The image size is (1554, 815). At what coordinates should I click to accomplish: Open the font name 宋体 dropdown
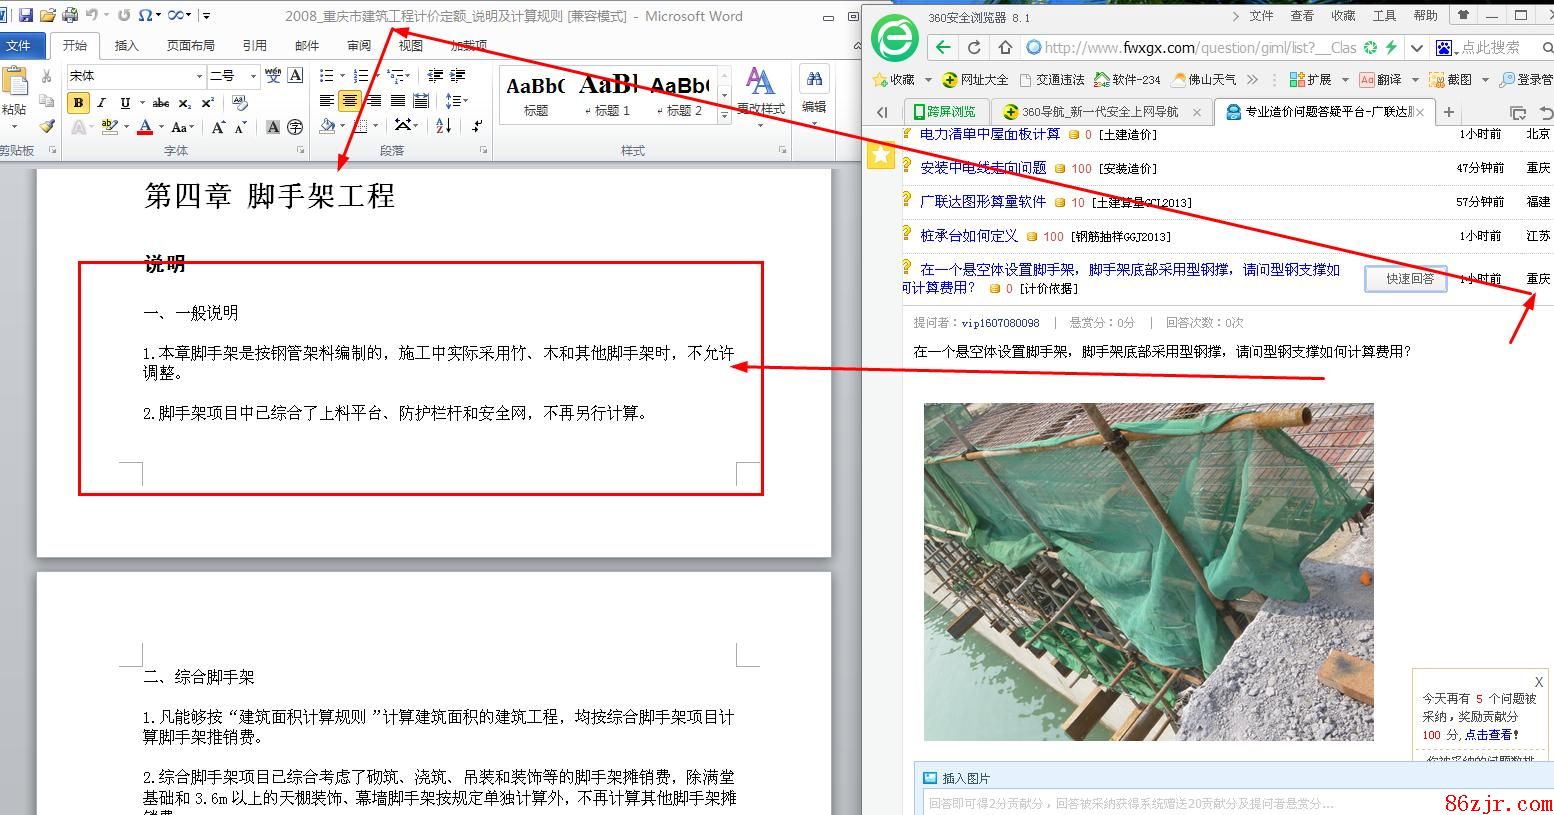pos(199,76)
